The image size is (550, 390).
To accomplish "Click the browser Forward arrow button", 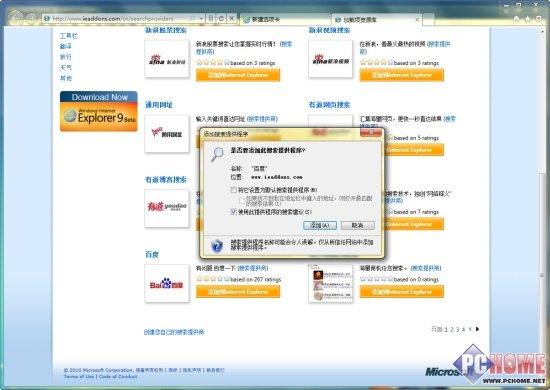I will tap(31, 18).
